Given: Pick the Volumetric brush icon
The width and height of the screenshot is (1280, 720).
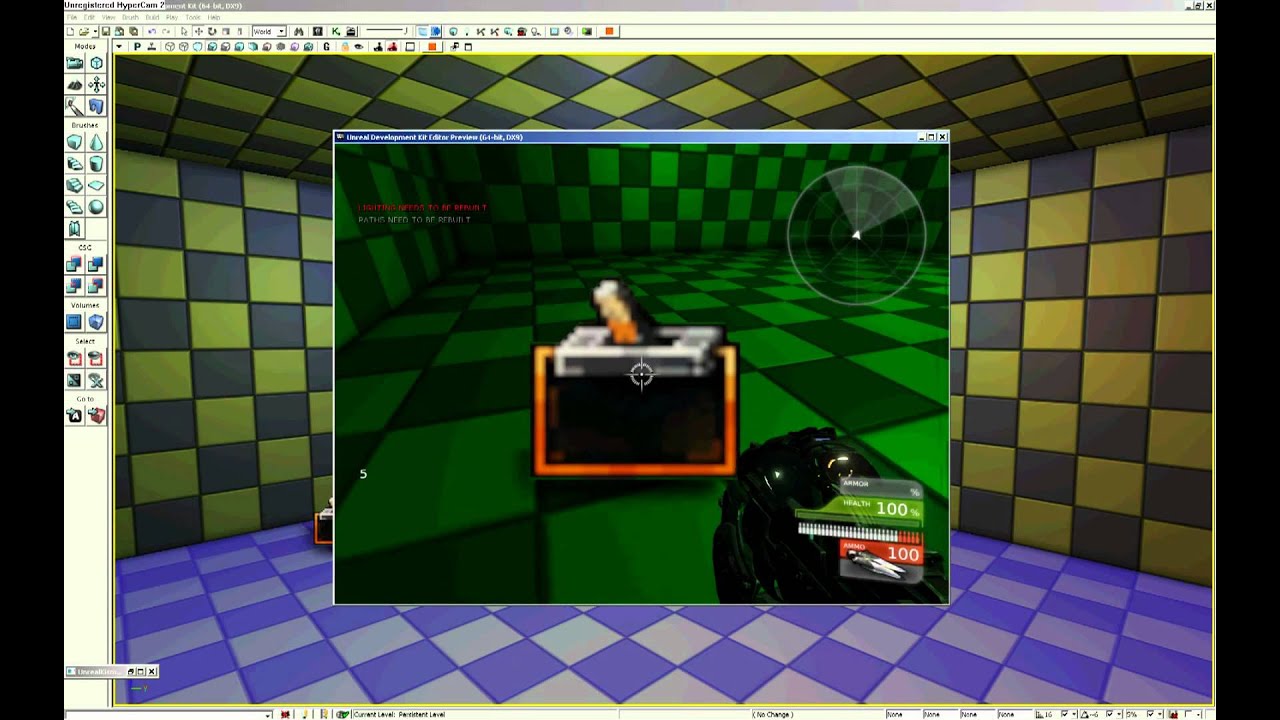Looking at the screenshot, I should coord(74,228).
